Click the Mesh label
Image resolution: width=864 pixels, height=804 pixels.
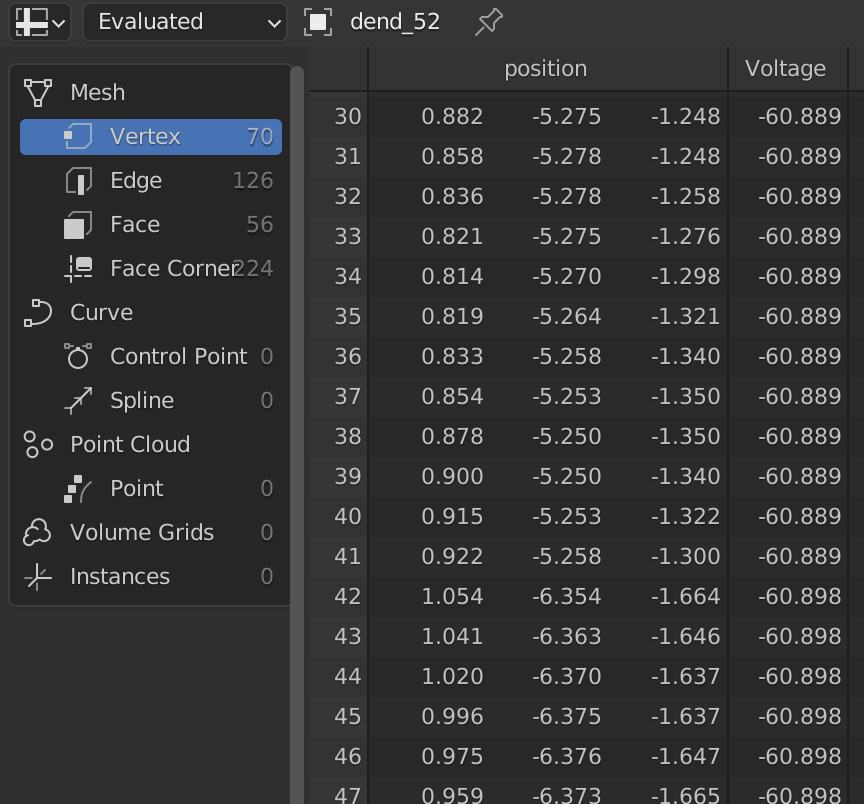point(98,93)
